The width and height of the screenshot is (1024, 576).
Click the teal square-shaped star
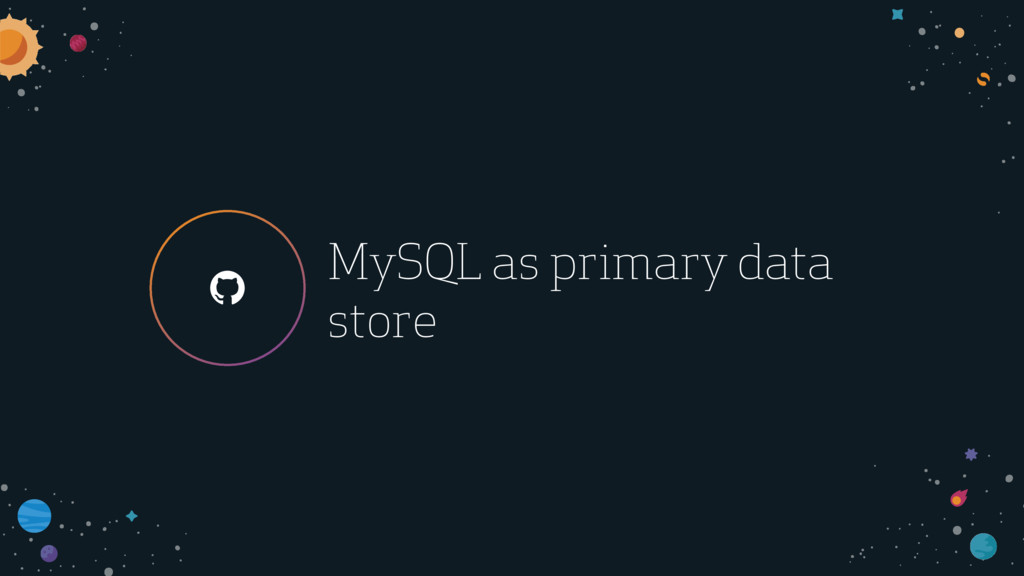click(898, 14)
